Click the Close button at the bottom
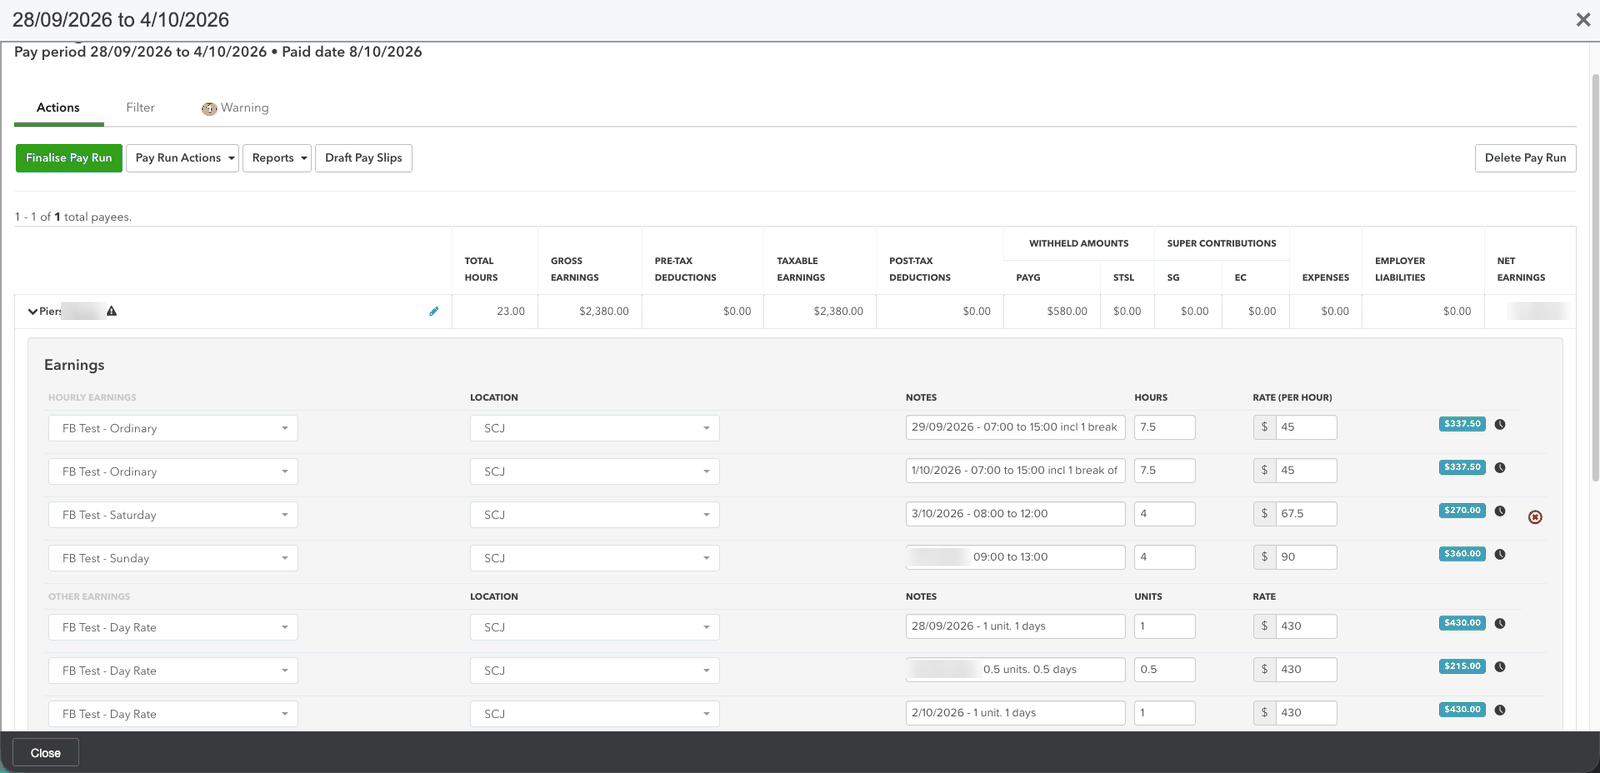Screen dimensions: 1600x773 (x=46, y=753)
